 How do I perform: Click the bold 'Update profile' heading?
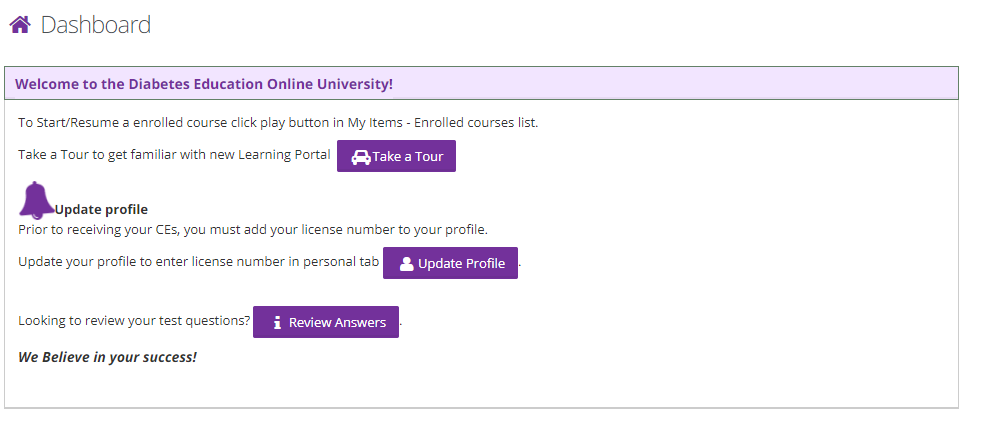coord(101,209)
